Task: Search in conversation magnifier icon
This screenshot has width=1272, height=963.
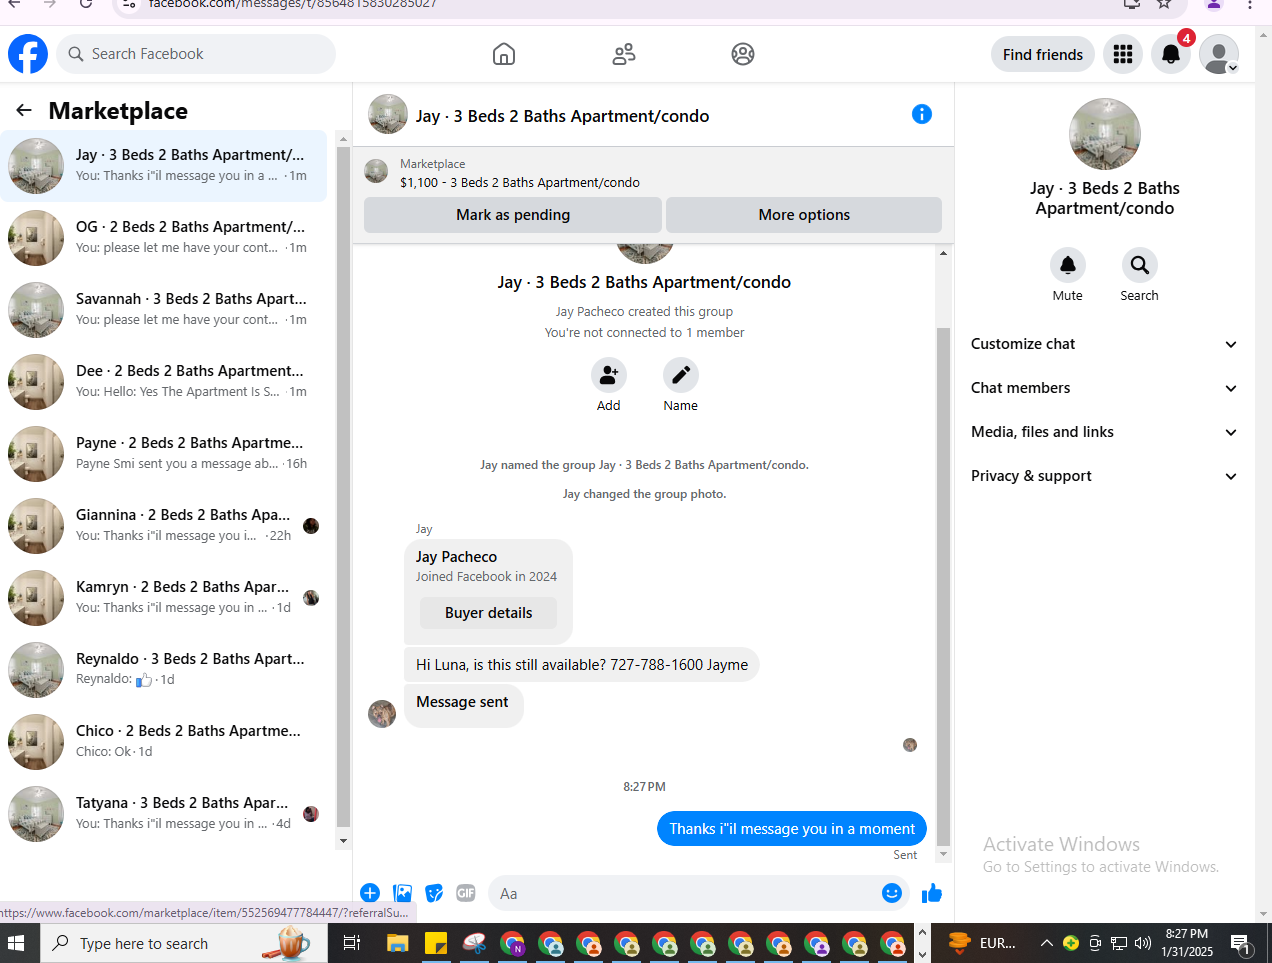Action: click(x=1139, y=265)
